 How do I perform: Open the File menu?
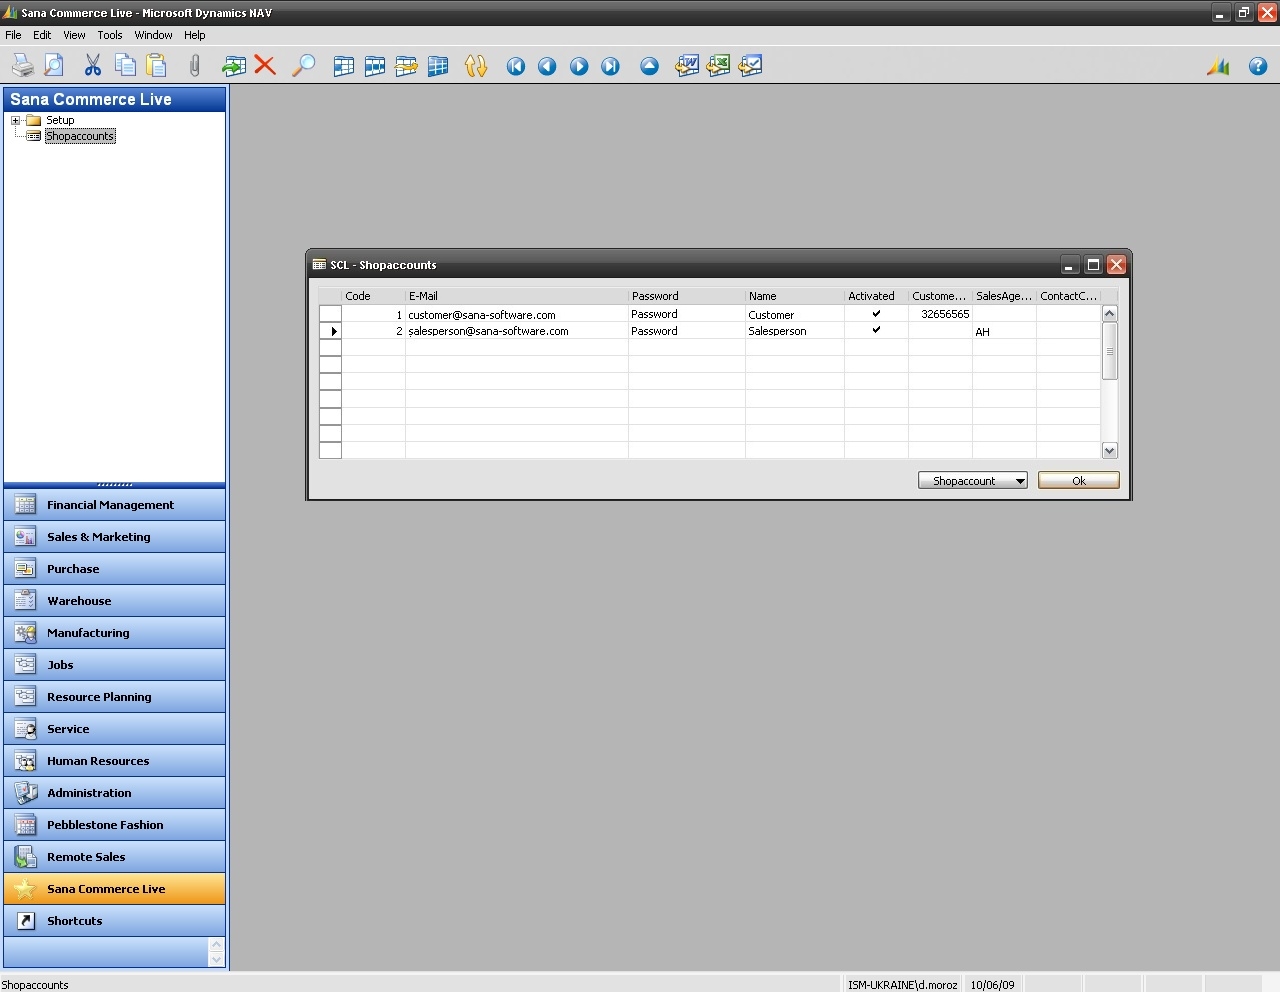pos(13,35)
